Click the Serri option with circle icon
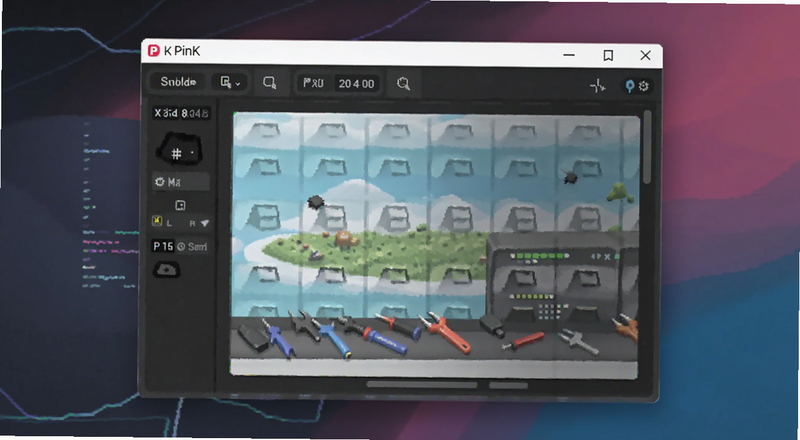This screenshot has height=440, width=800. coord(192,247)
